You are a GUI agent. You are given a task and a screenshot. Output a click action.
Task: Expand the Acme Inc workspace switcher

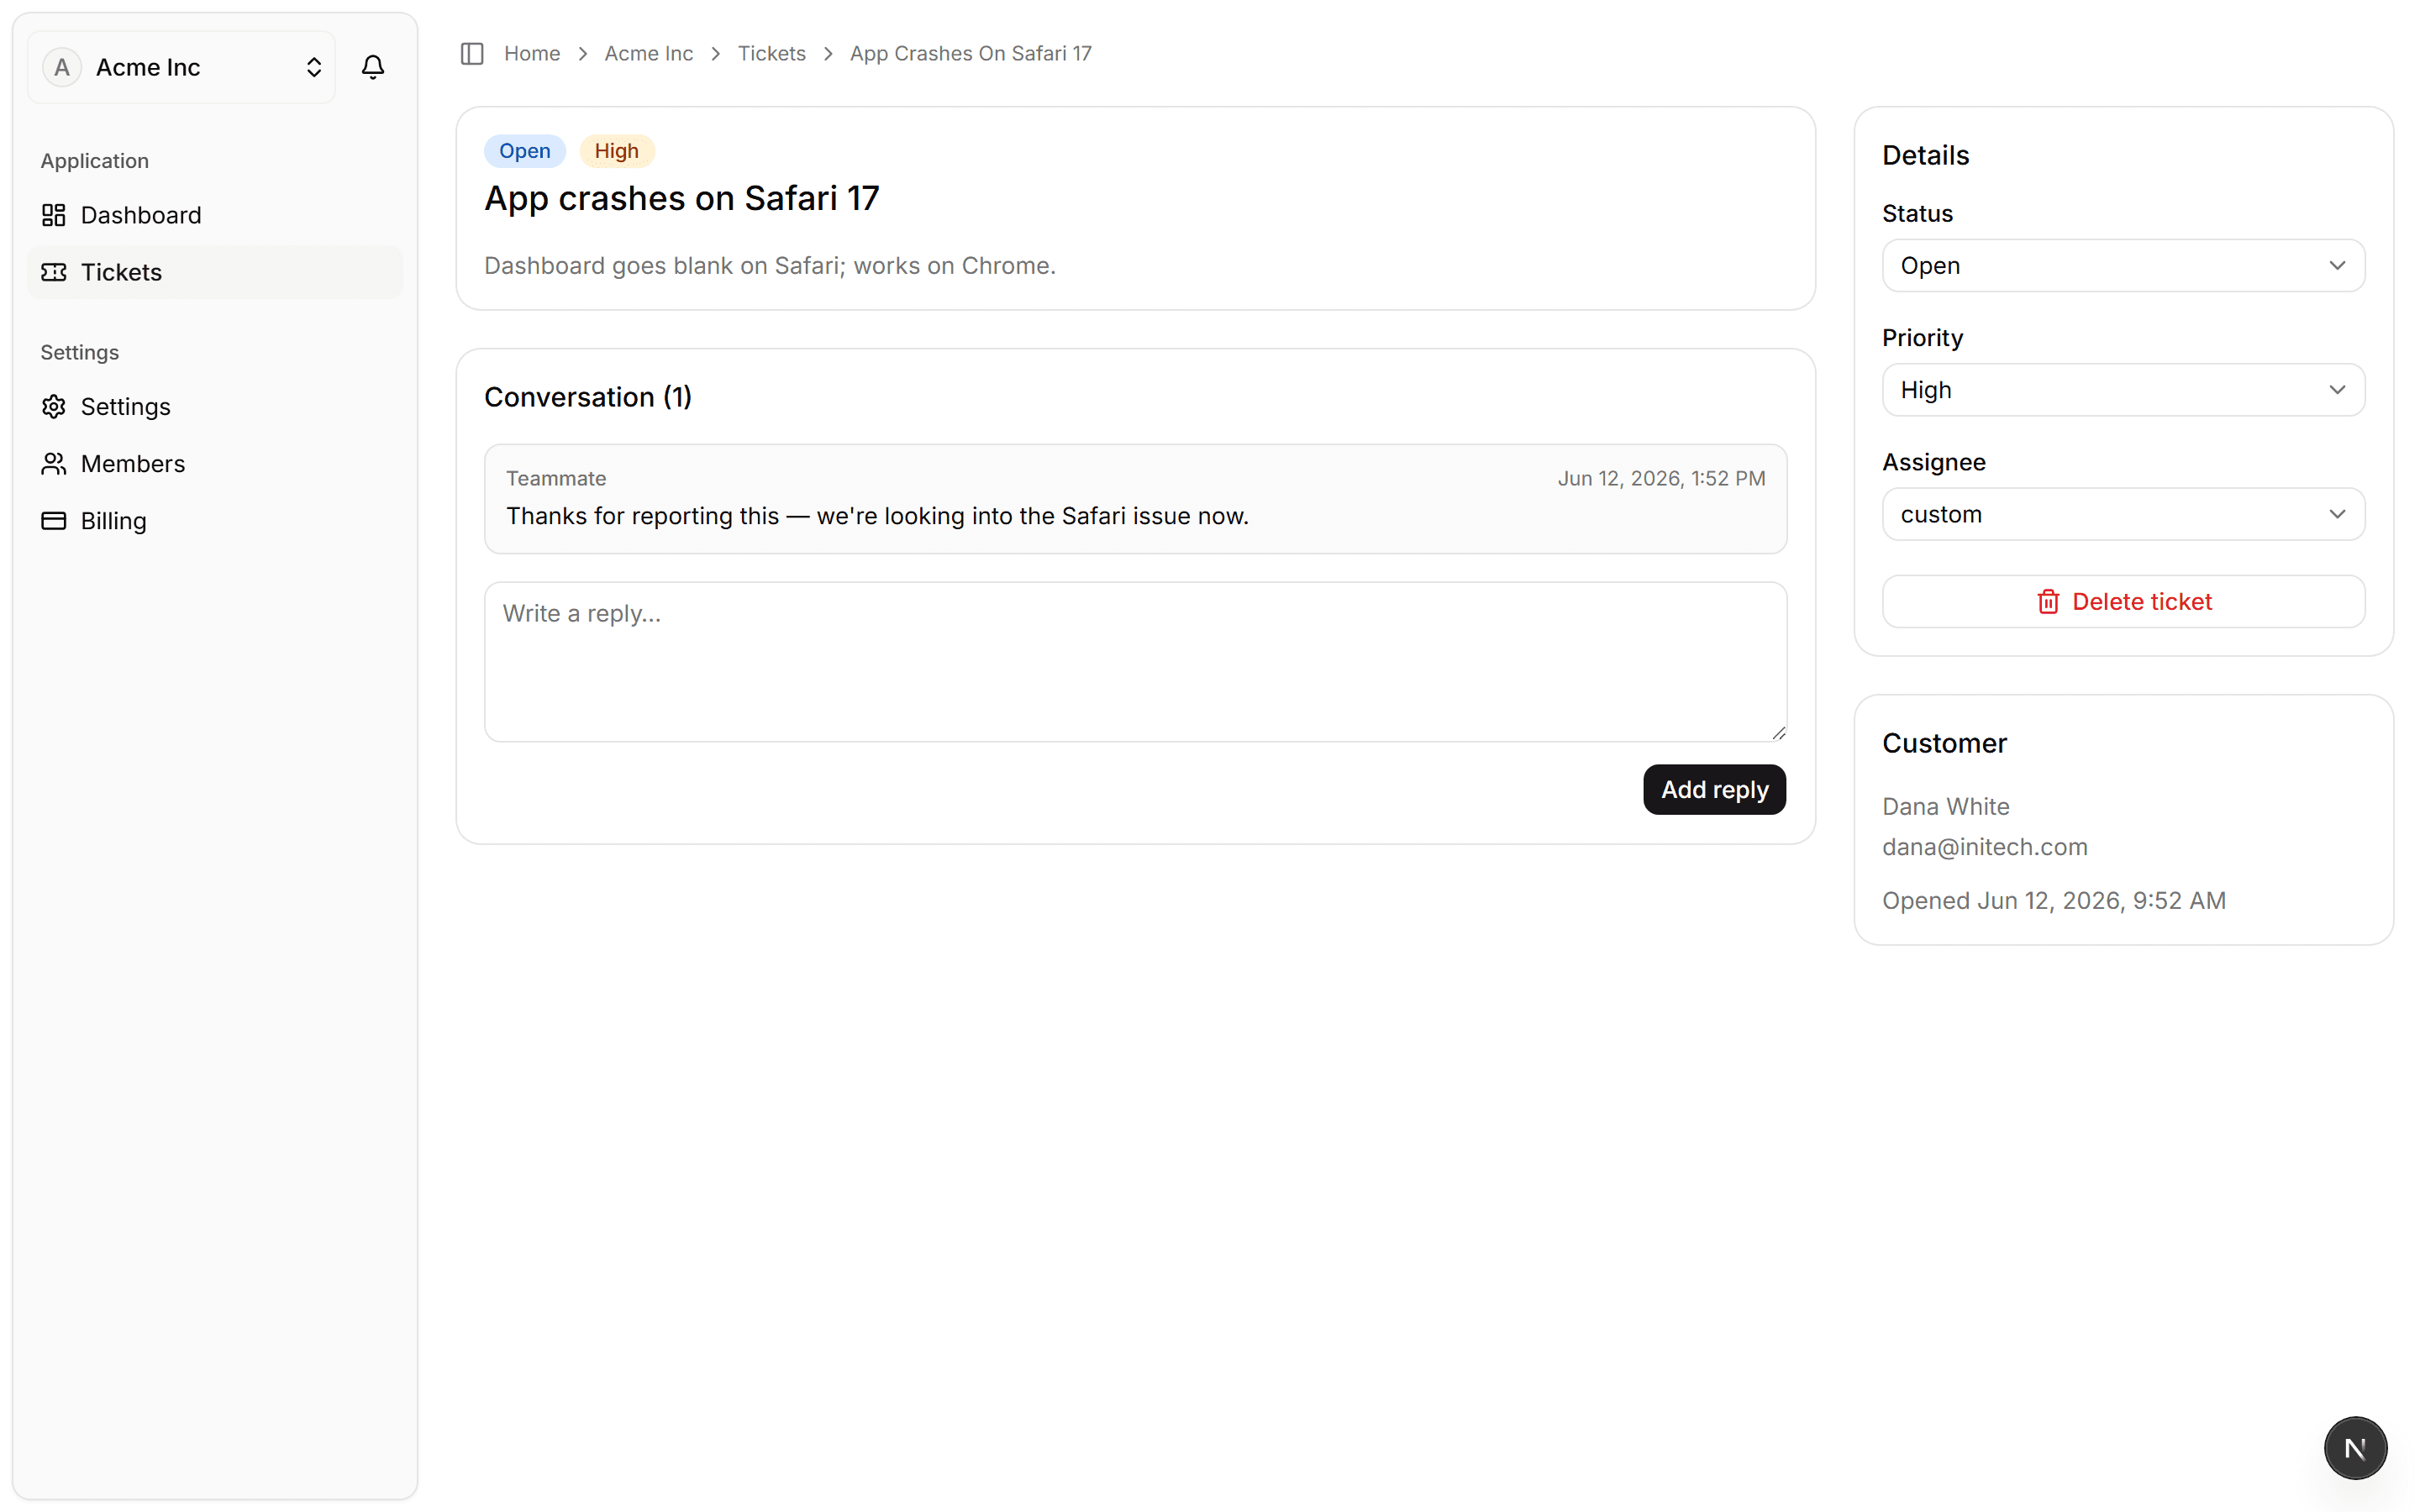point(182,67)
